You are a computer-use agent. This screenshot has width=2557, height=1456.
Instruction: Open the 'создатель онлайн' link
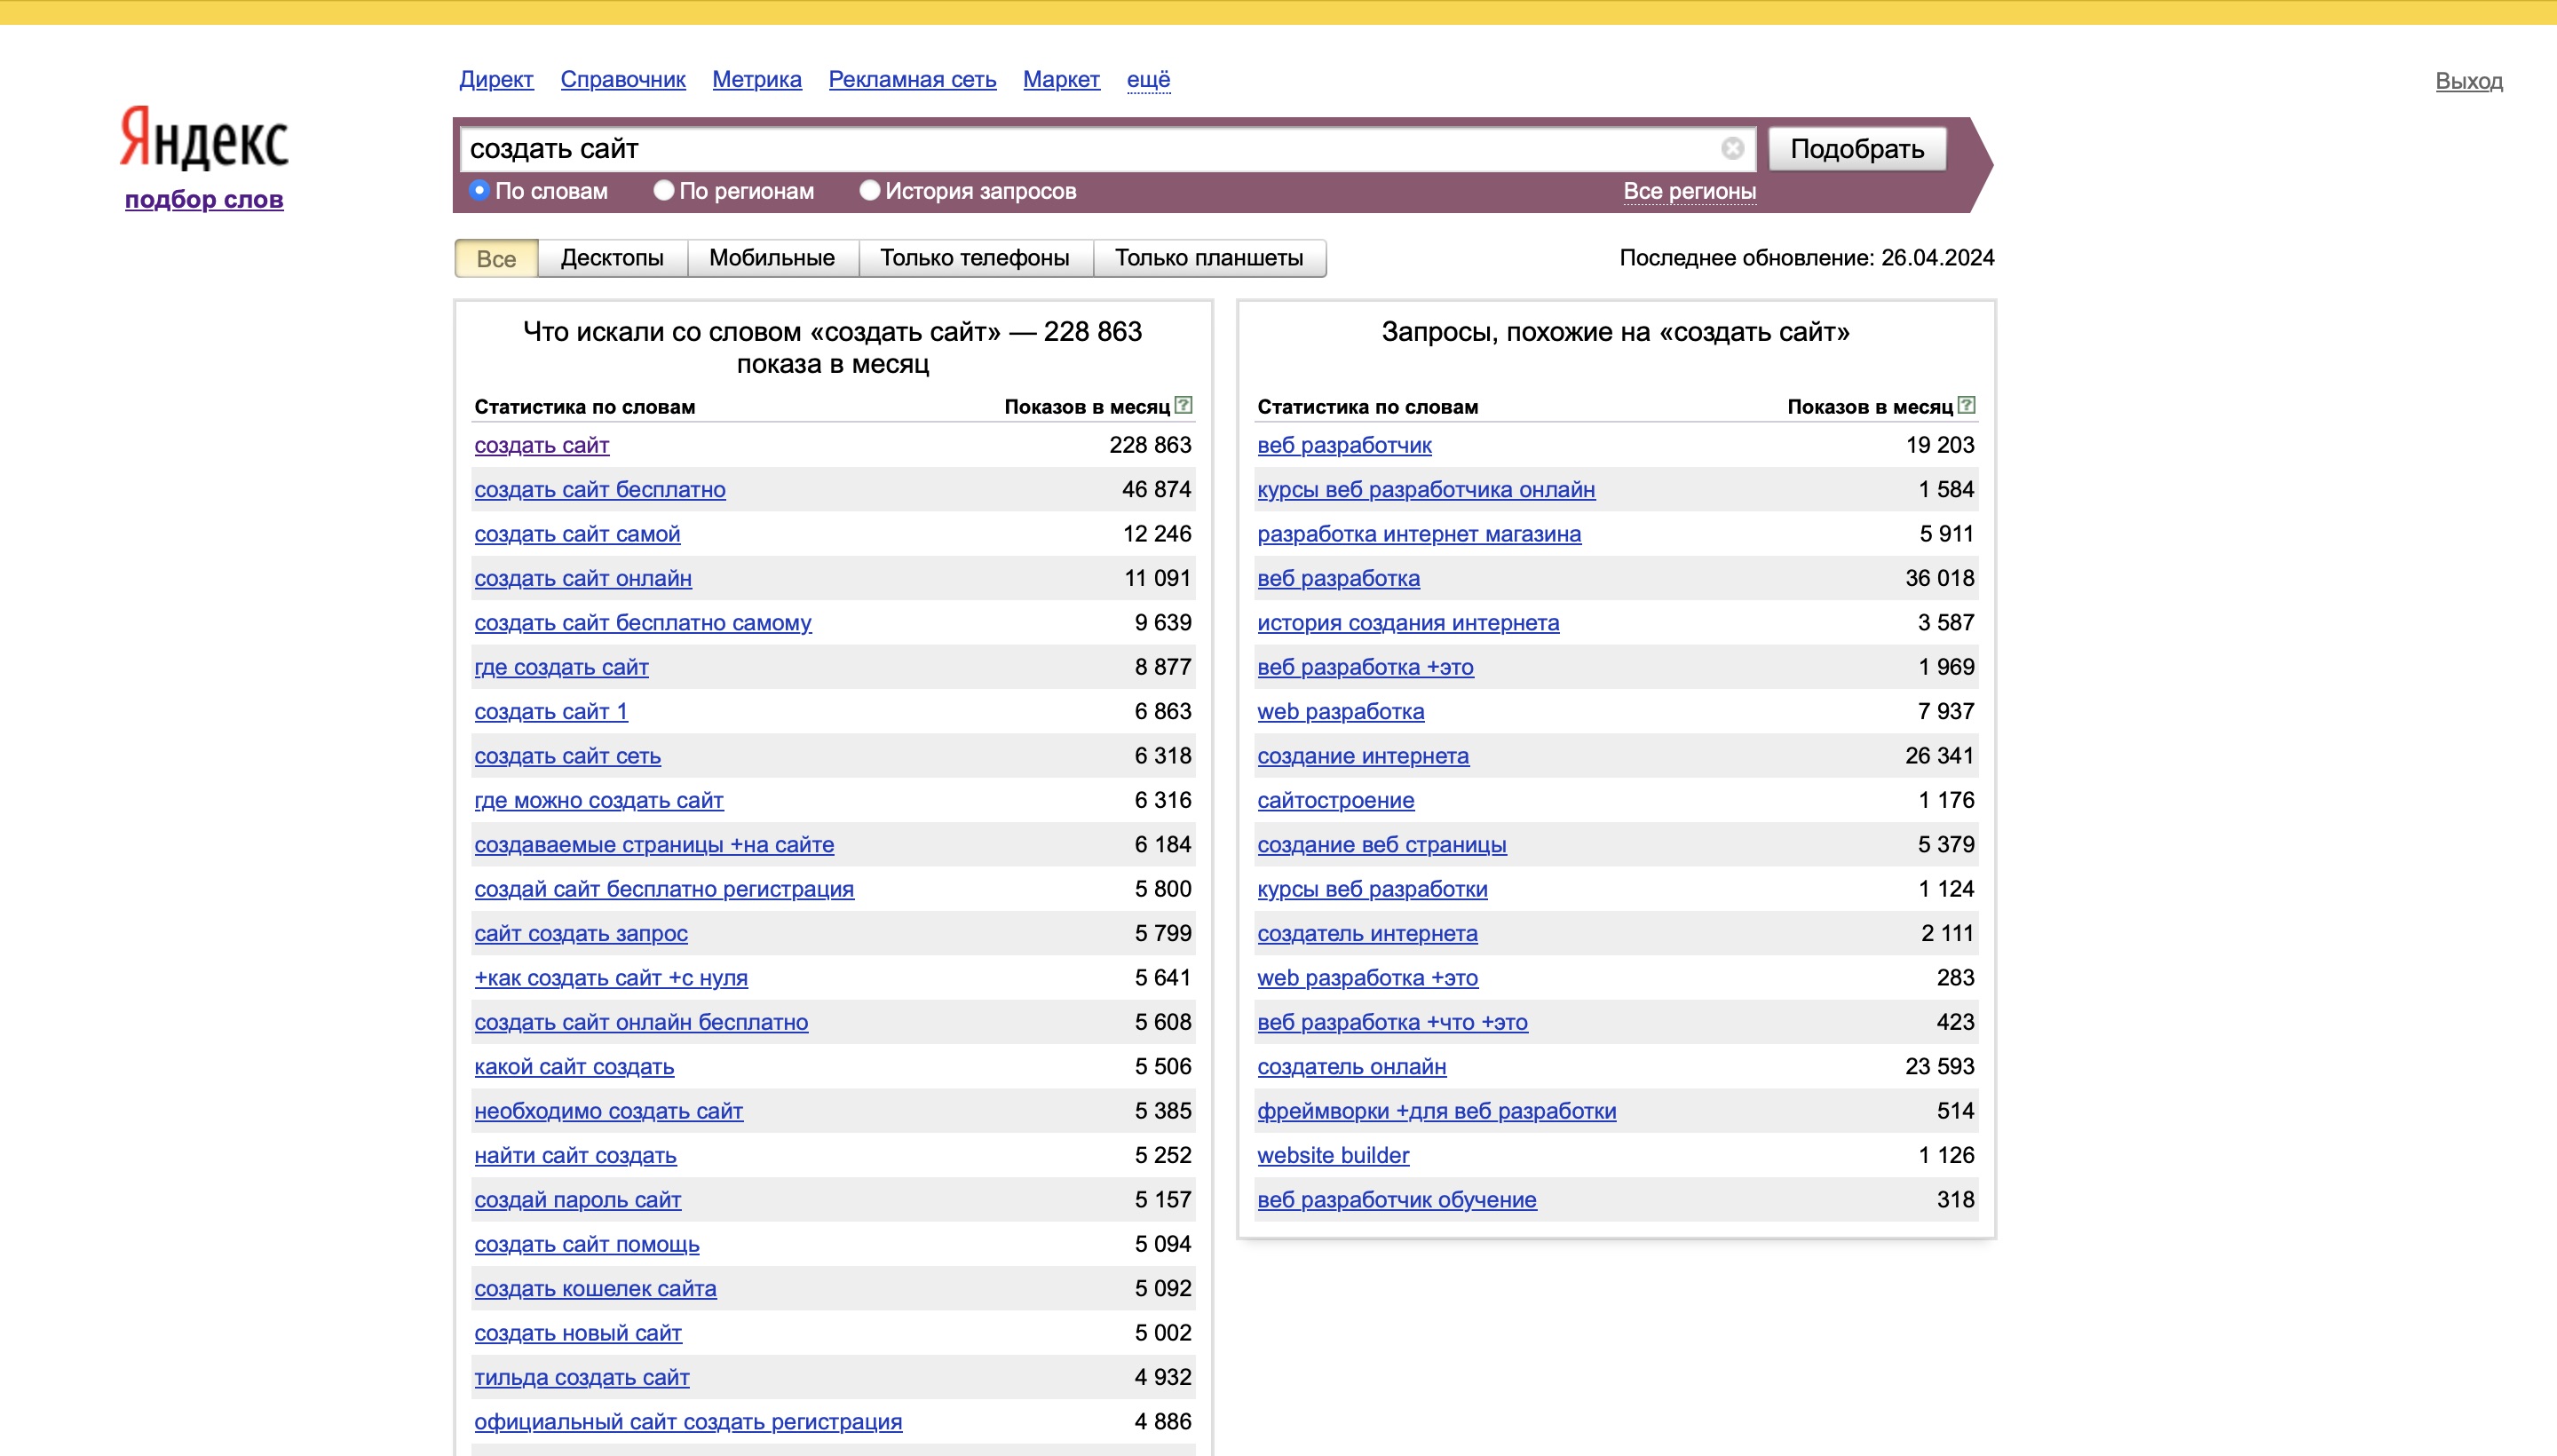point(1352,1067)
